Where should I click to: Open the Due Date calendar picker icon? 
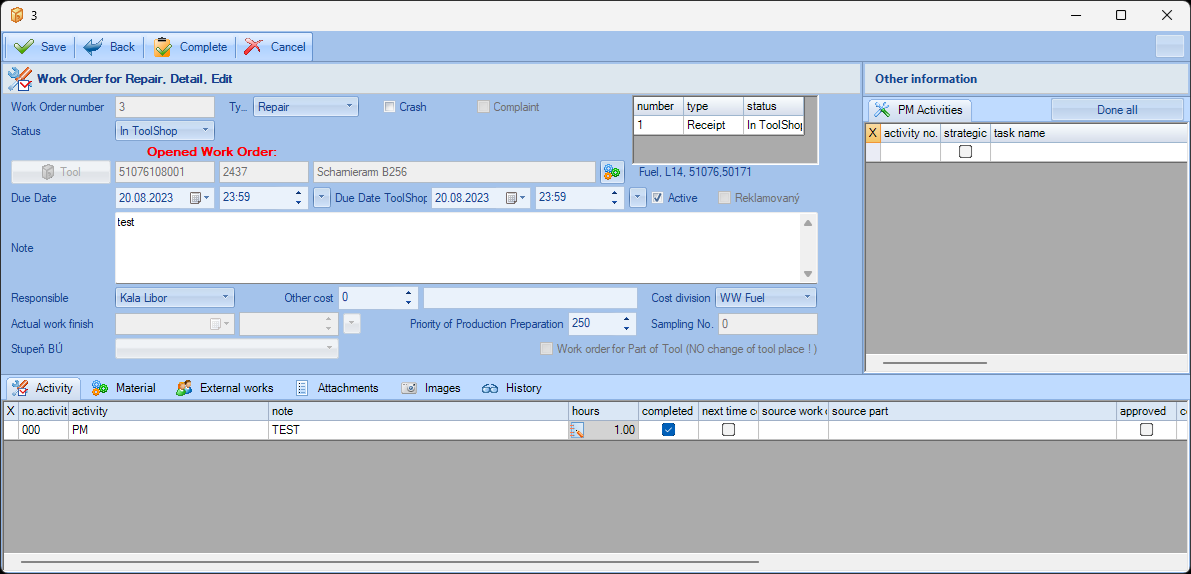(197, 198)
